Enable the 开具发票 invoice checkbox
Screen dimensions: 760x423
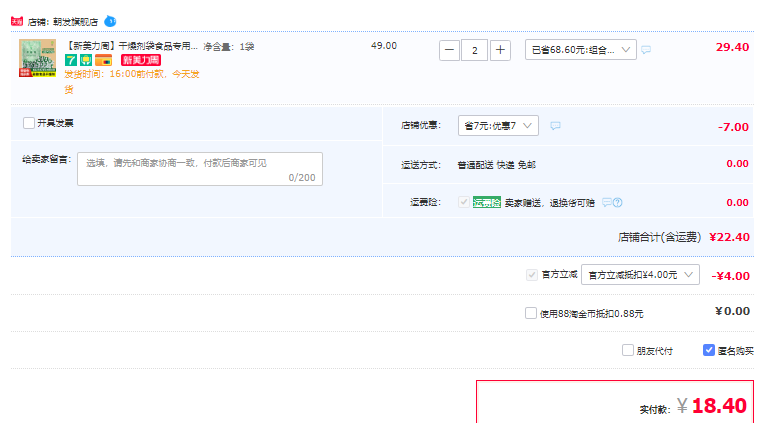[x=29, y=123]
